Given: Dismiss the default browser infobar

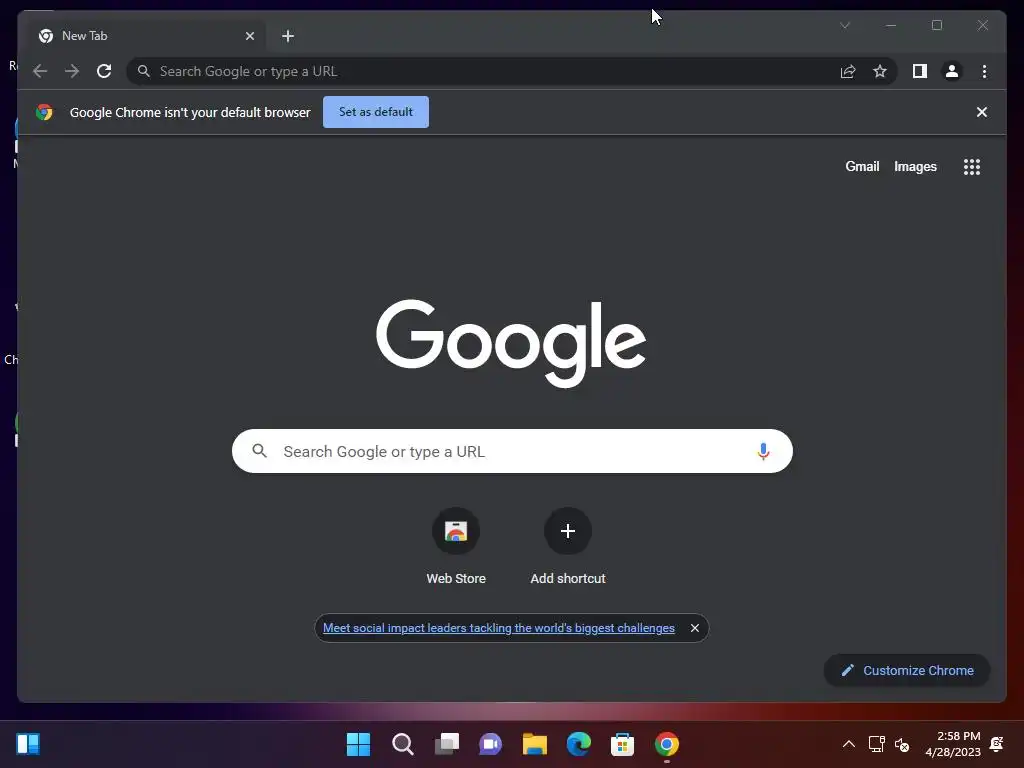Looking at the screenshot, I should coord(982,112).
